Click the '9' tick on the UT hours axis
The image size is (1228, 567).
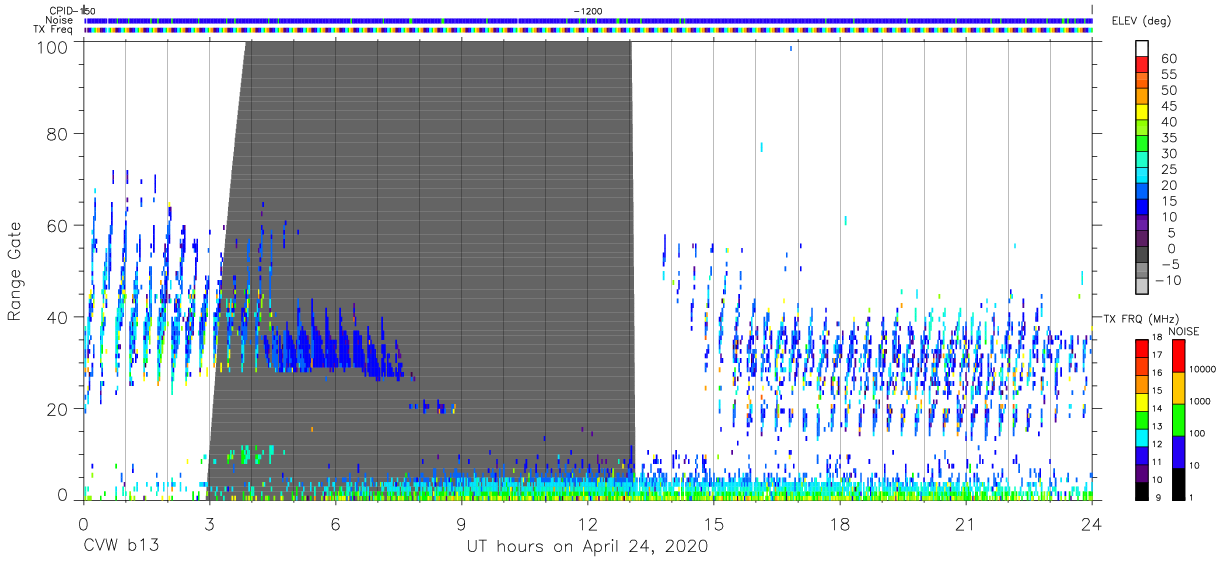click(461, 524)
